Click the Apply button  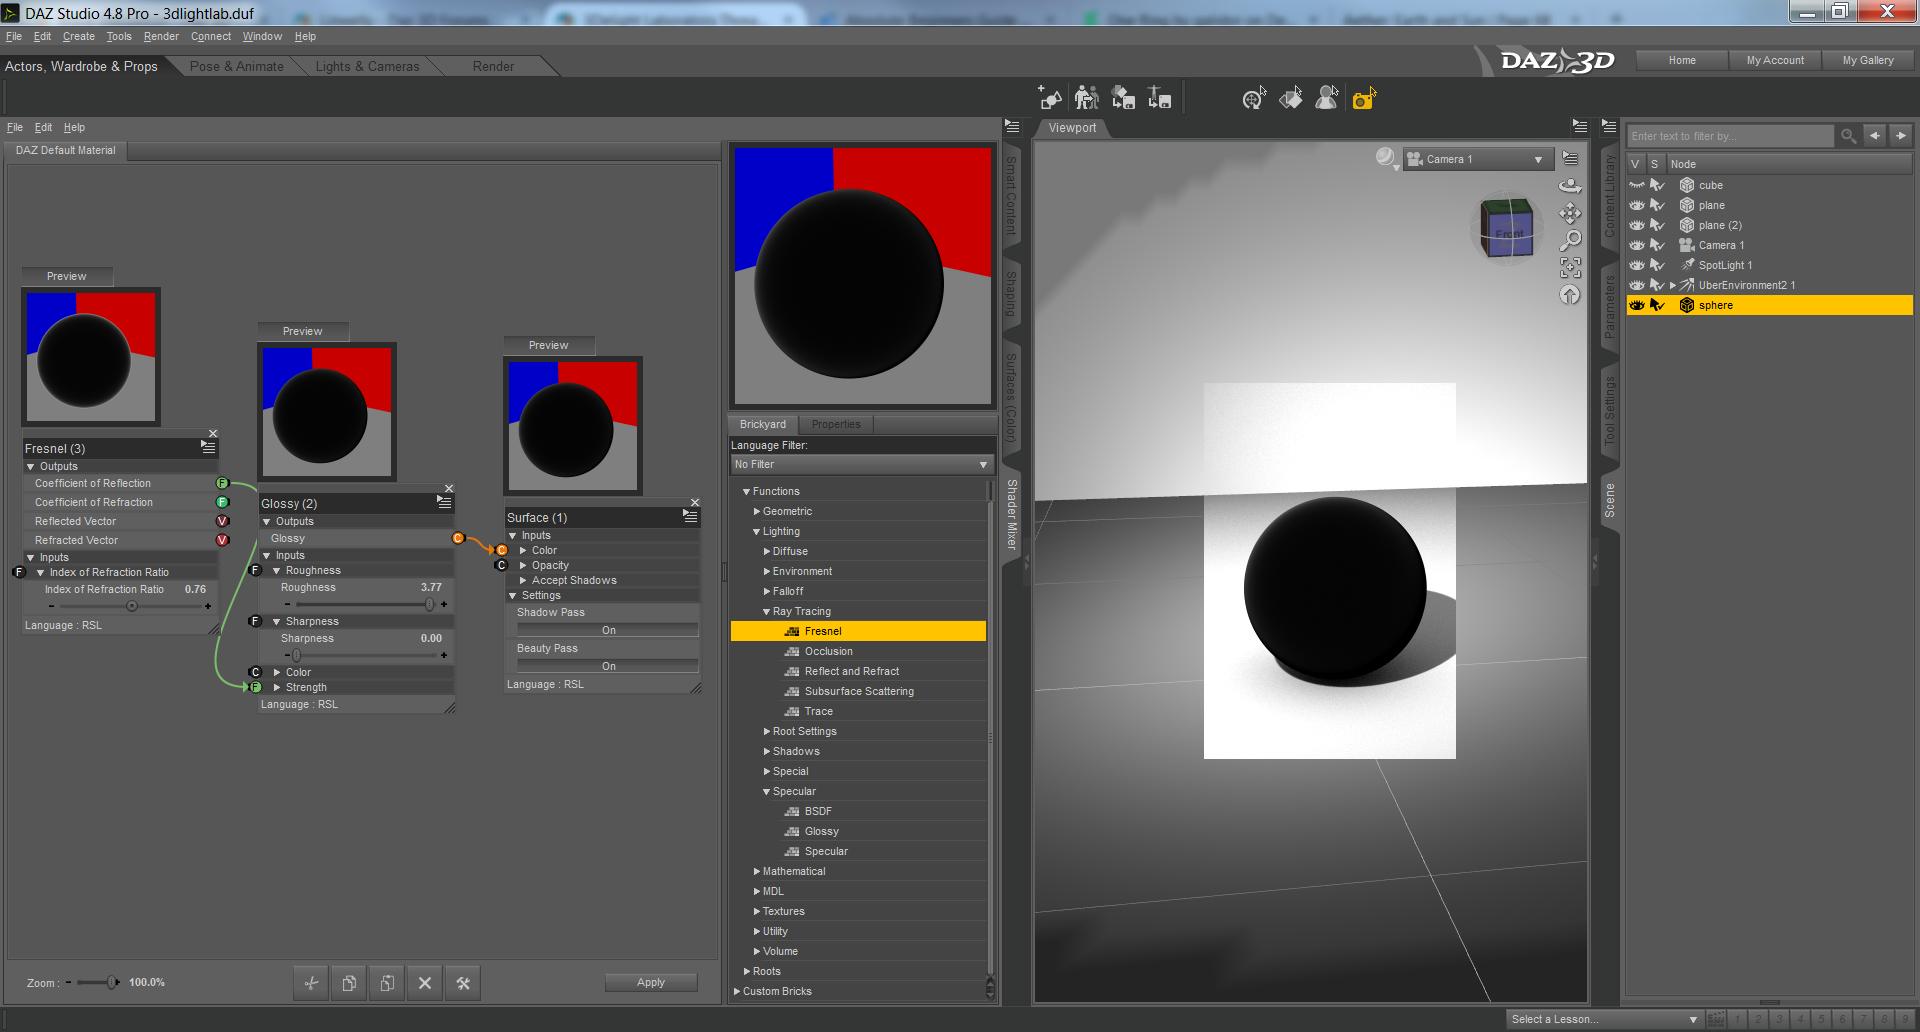coord(650,982)
